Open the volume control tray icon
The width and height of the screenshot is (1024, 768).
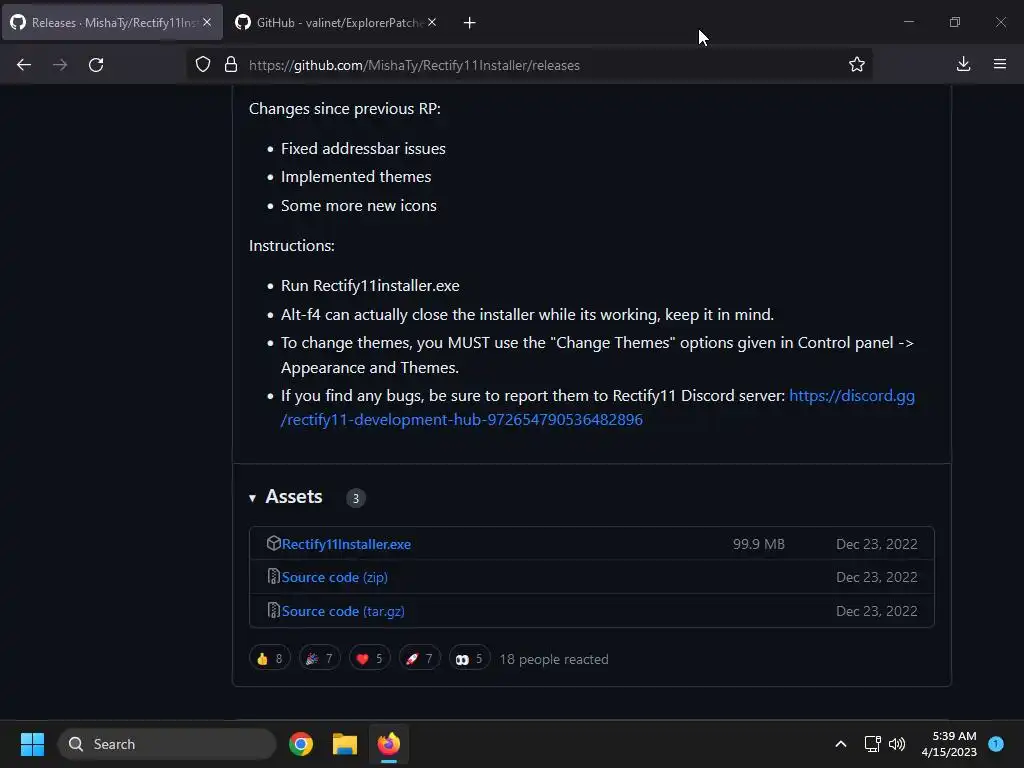click(x=897, y=744)
